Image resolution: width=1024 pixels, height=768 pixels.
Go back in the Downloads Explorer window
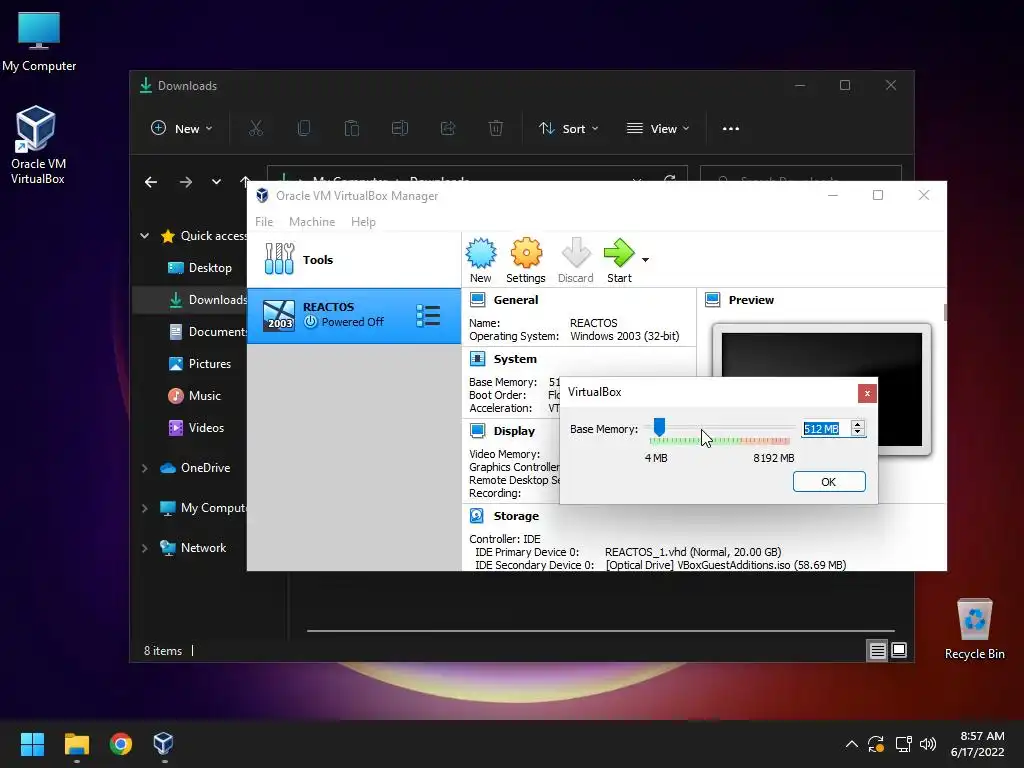tap(151, 182)
